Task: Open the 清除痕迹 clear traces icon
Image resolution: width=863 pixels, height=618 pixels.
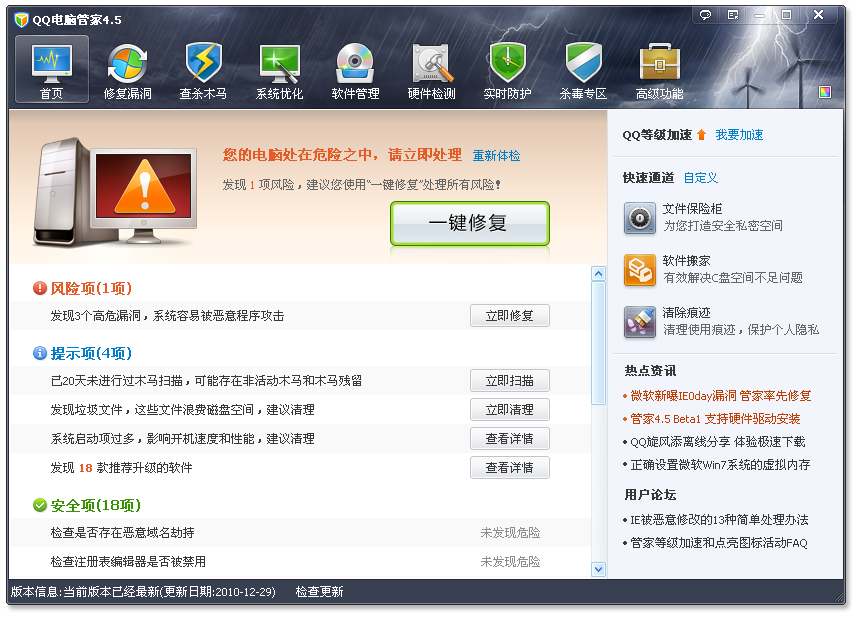Action: [x=640, y=321]
